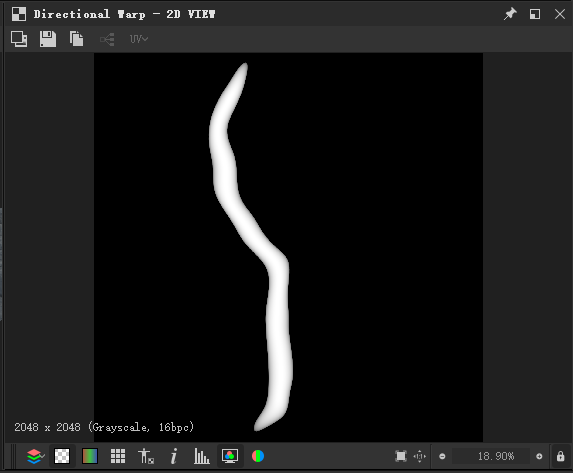Toggle the image size ruler icon
Image resolution: width=573 pixels, height=473 pixels.
(145, 456)
